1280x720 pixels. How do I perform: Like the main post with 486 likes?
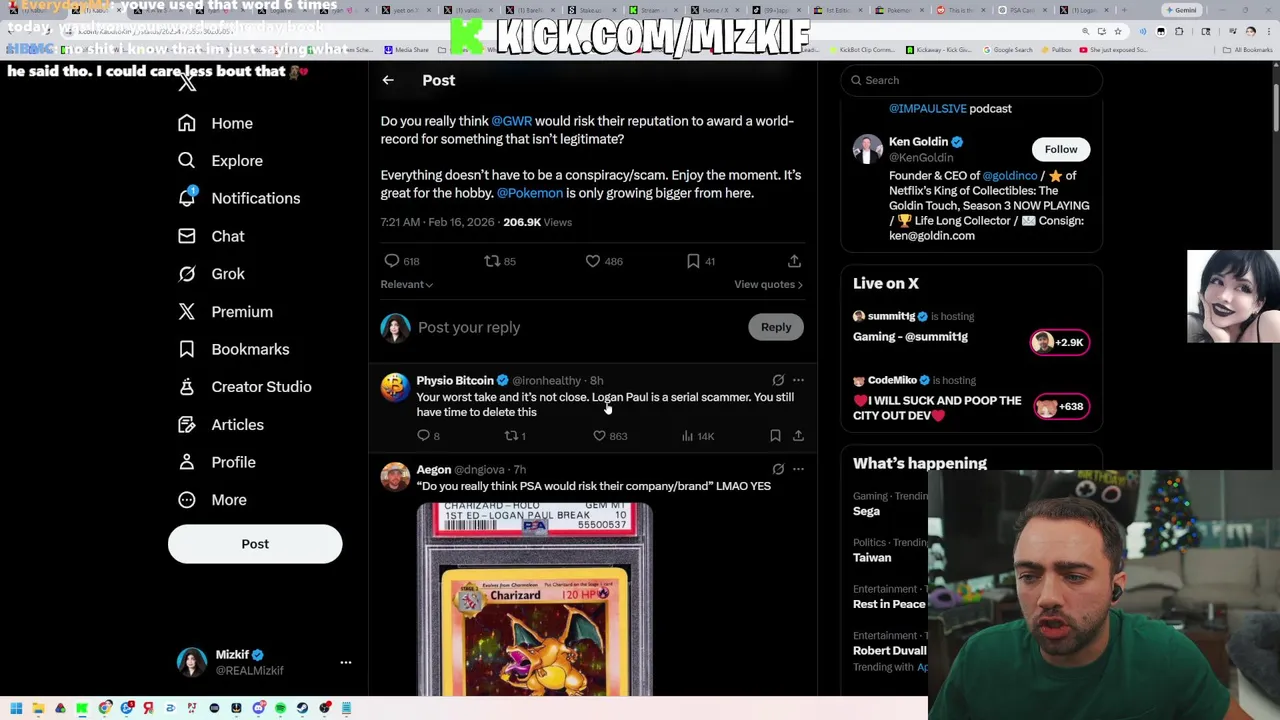[604, 261]
